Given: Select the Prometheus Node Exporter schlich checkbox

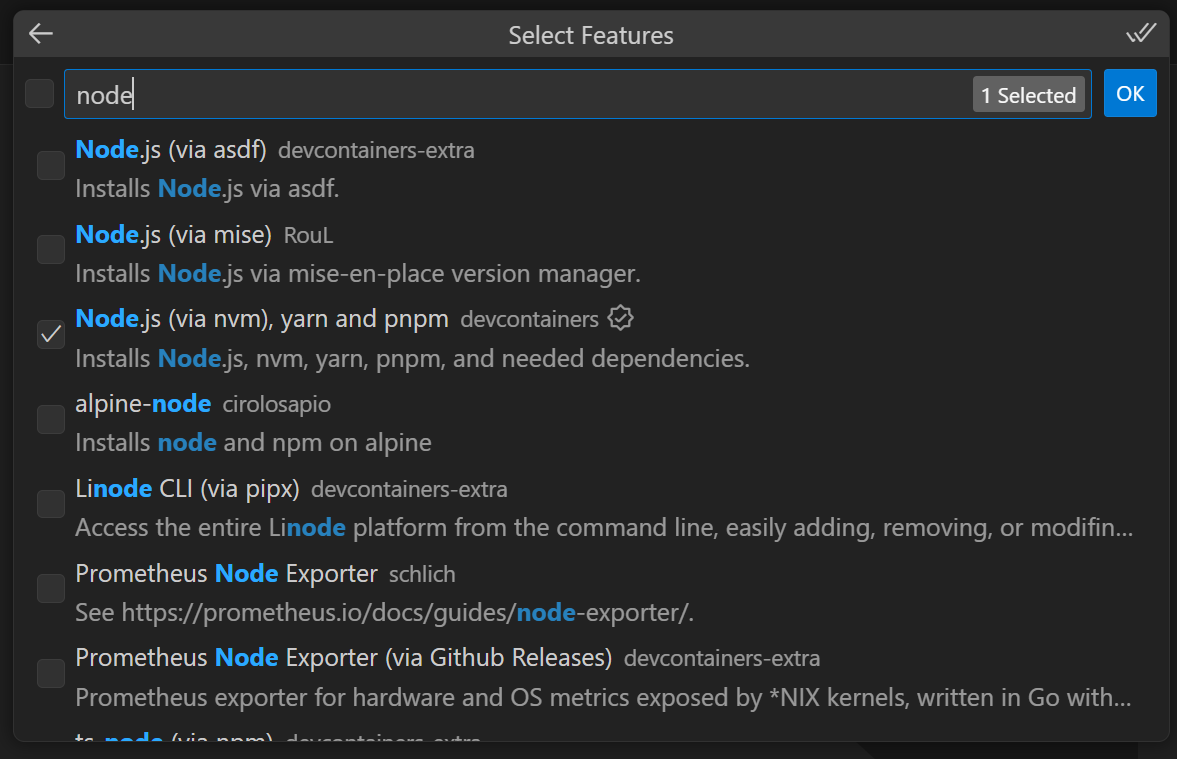Looking at the screenshot, I should (x=51, y=589).
